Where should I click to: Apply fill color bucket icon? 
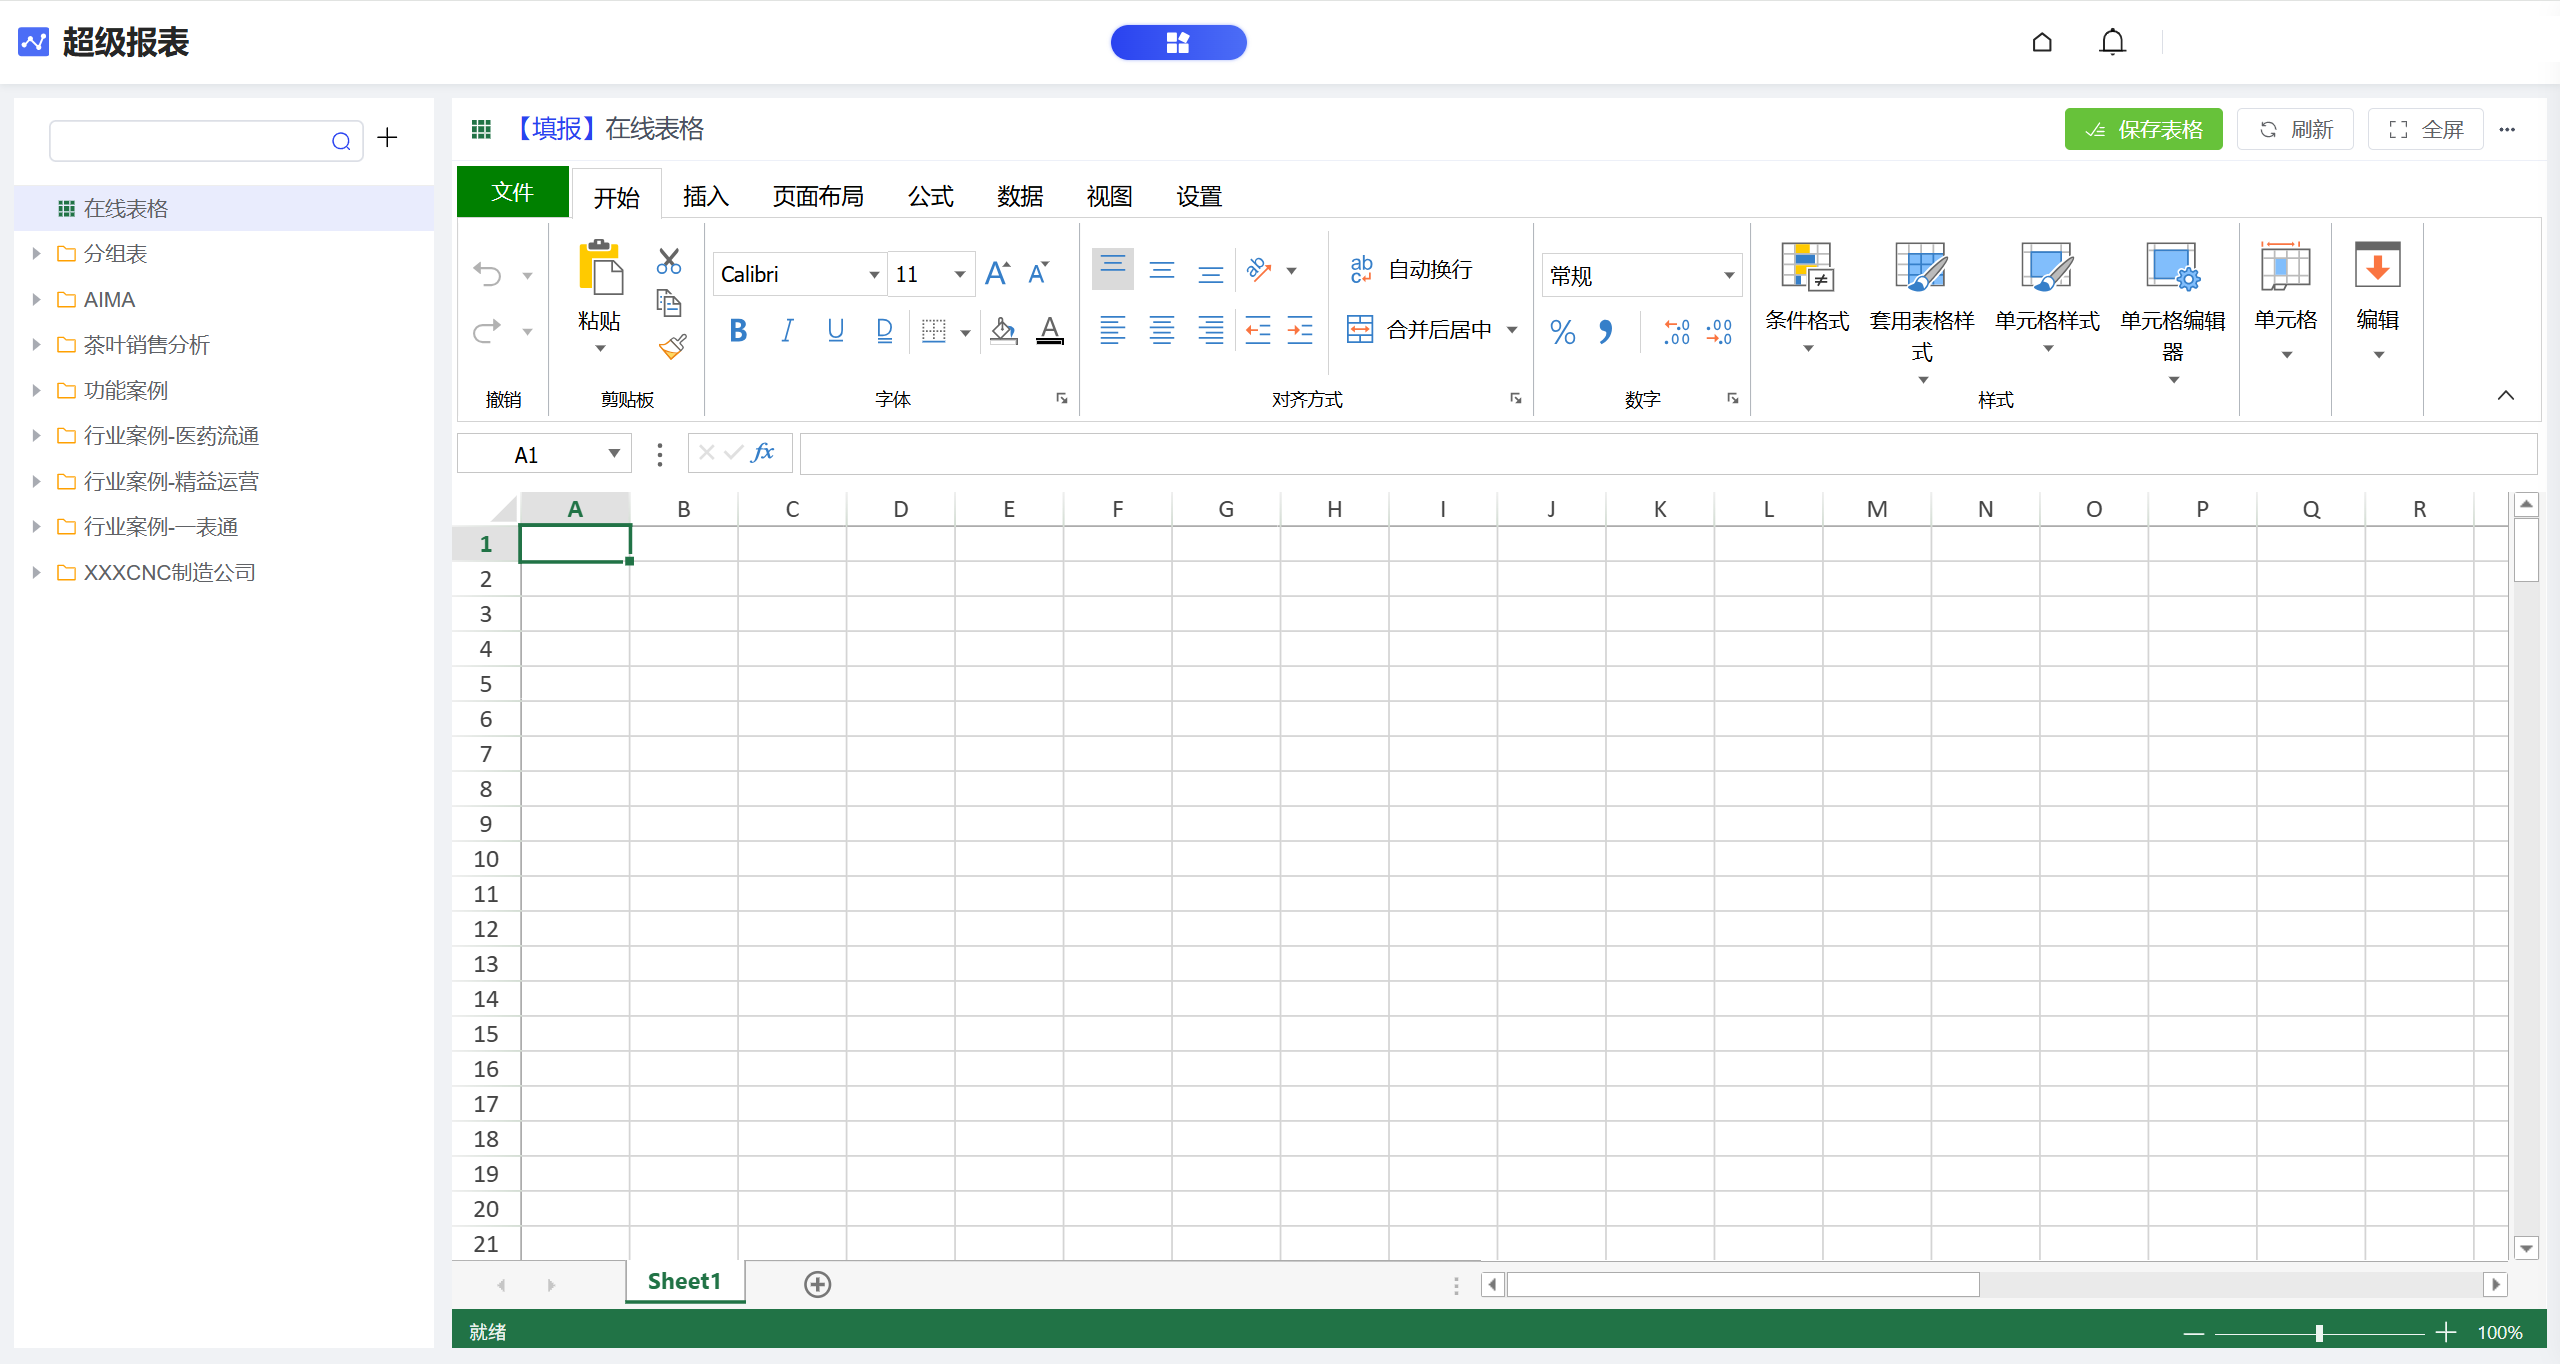click(x=1003, y=331)
